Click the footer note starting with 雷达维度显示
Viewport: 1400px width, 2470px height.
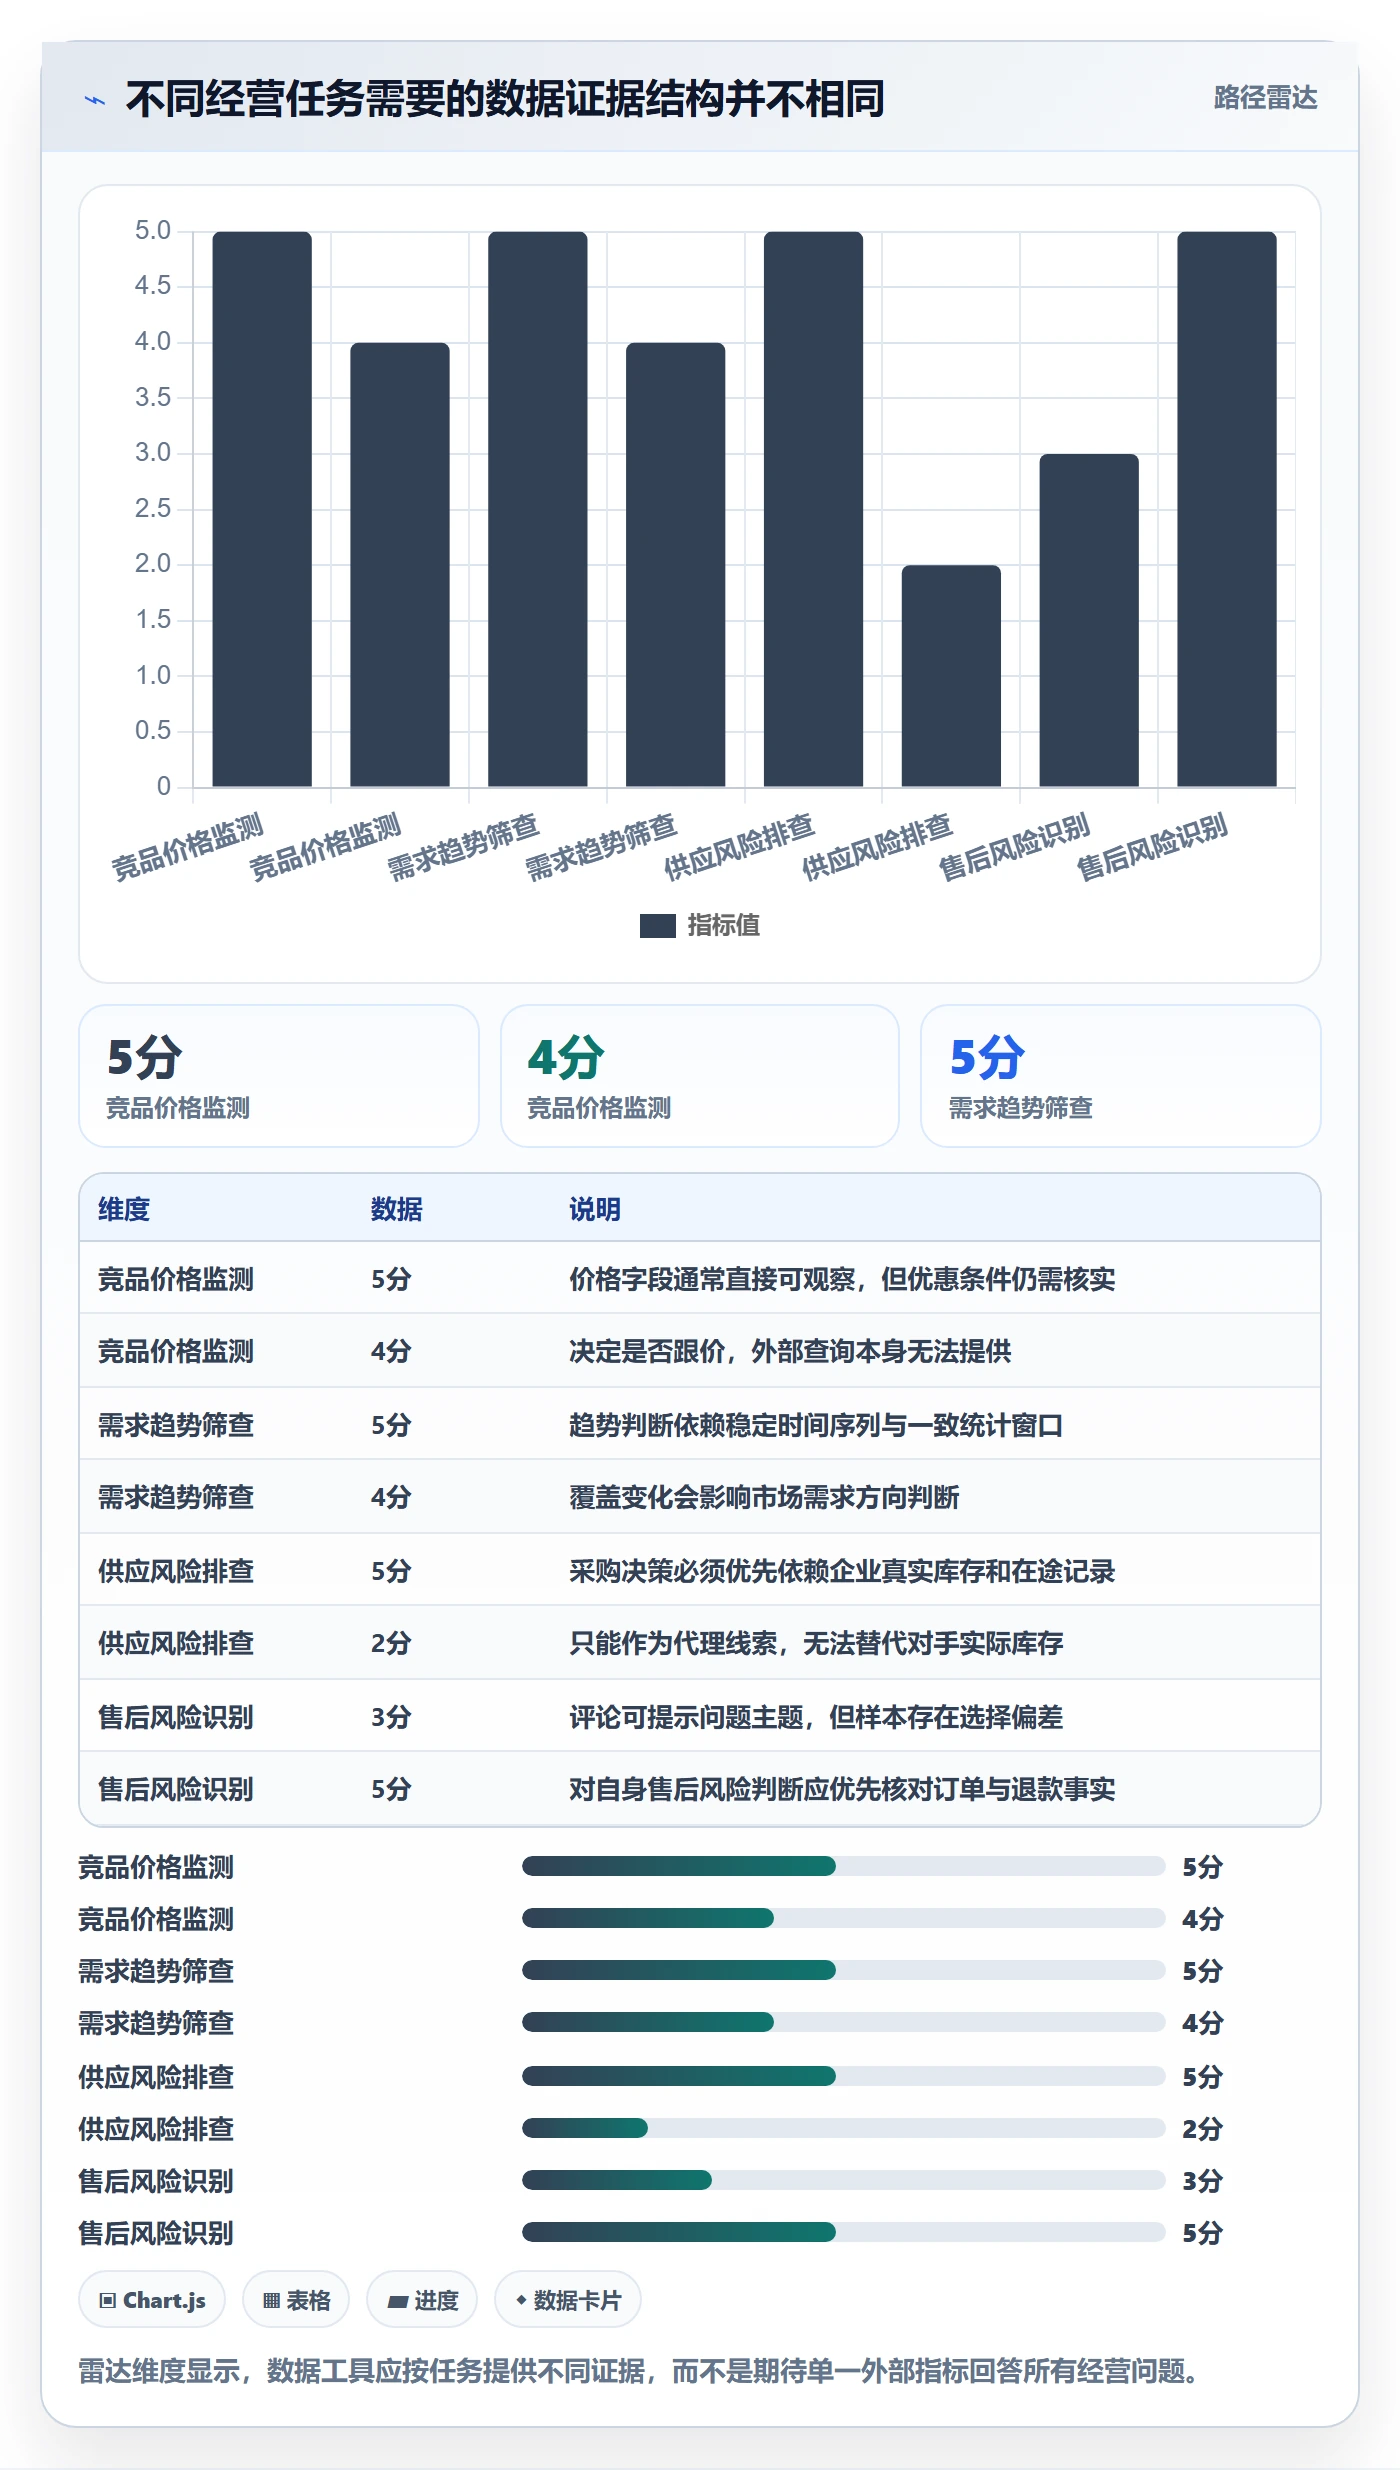(x=641, y=2371)
